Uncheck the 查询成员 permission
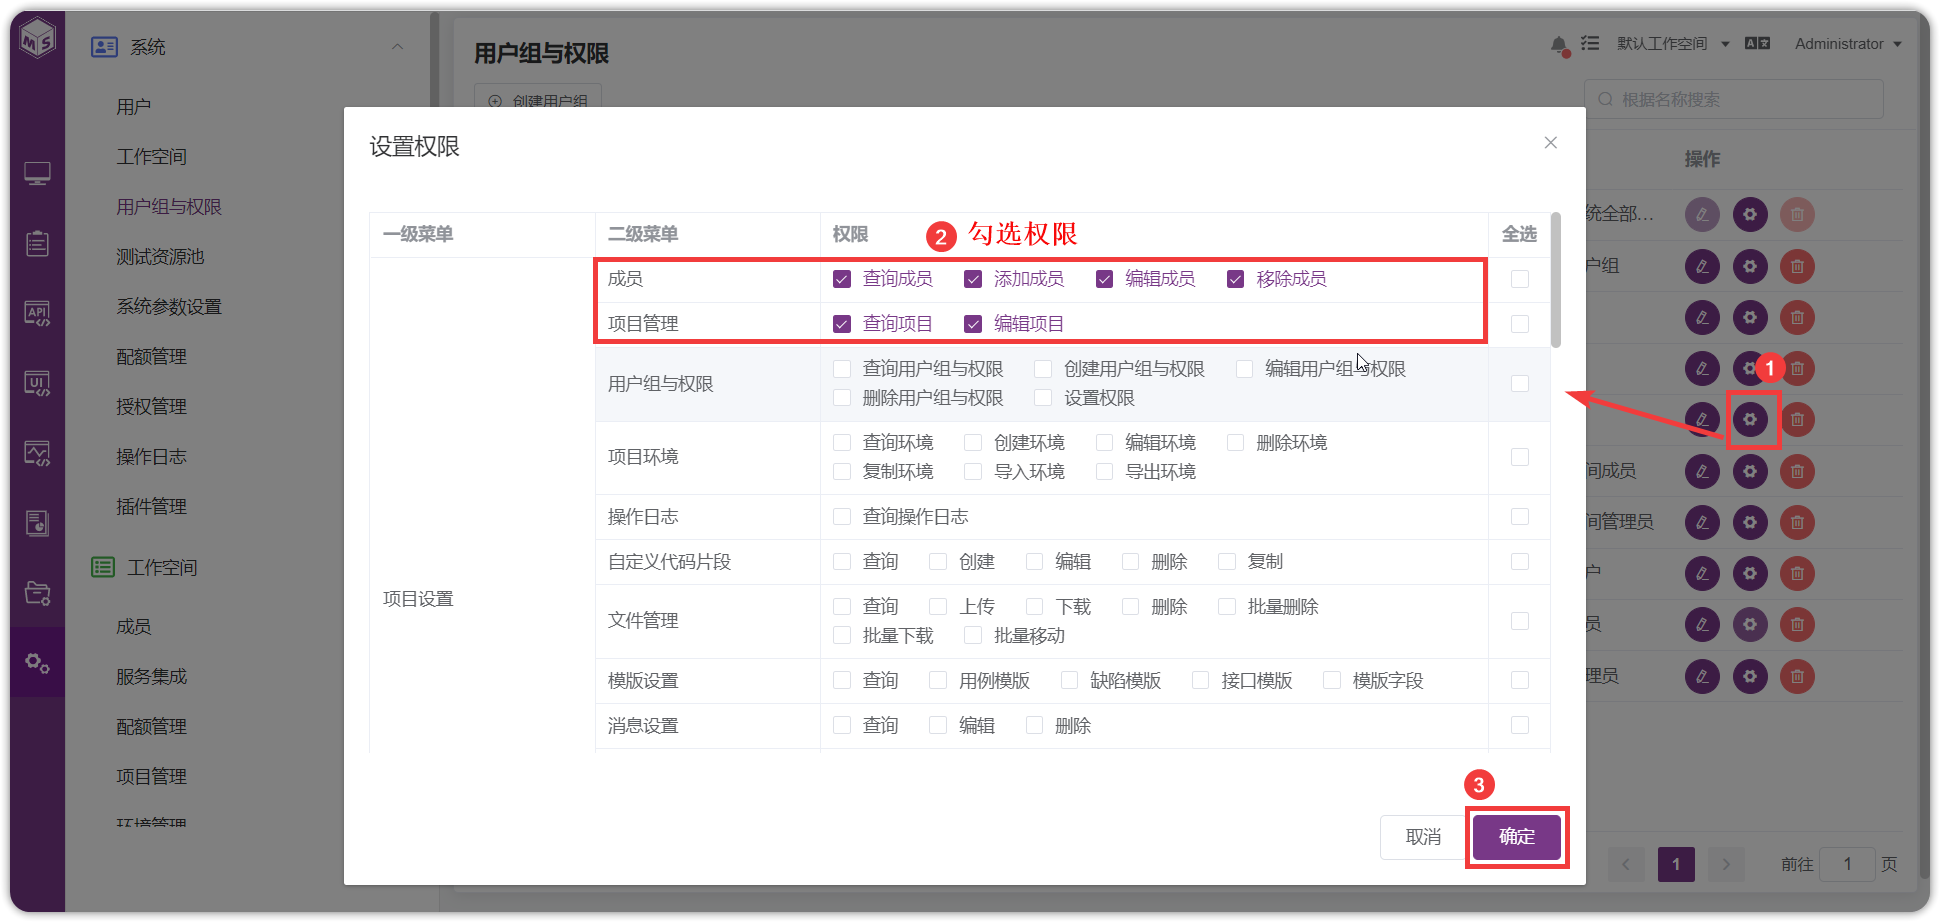The width and height of the screenshot is (1940, 922). [842, 279]
